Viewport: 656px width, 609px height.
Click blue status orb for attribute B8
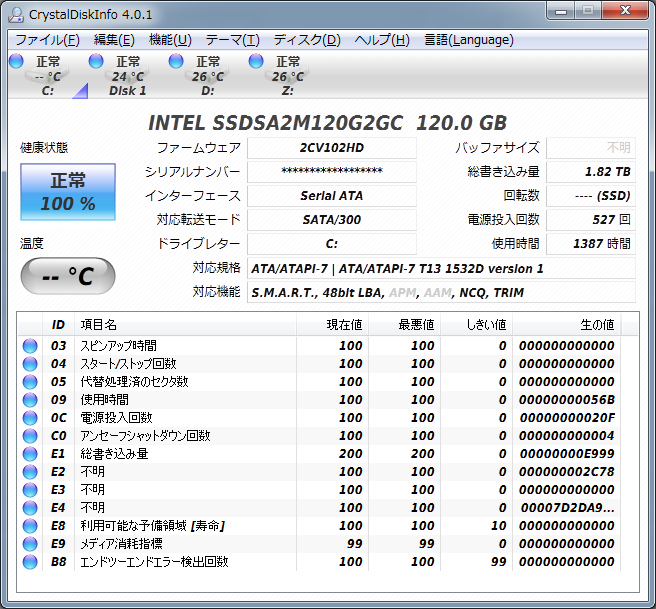point(31,562)
